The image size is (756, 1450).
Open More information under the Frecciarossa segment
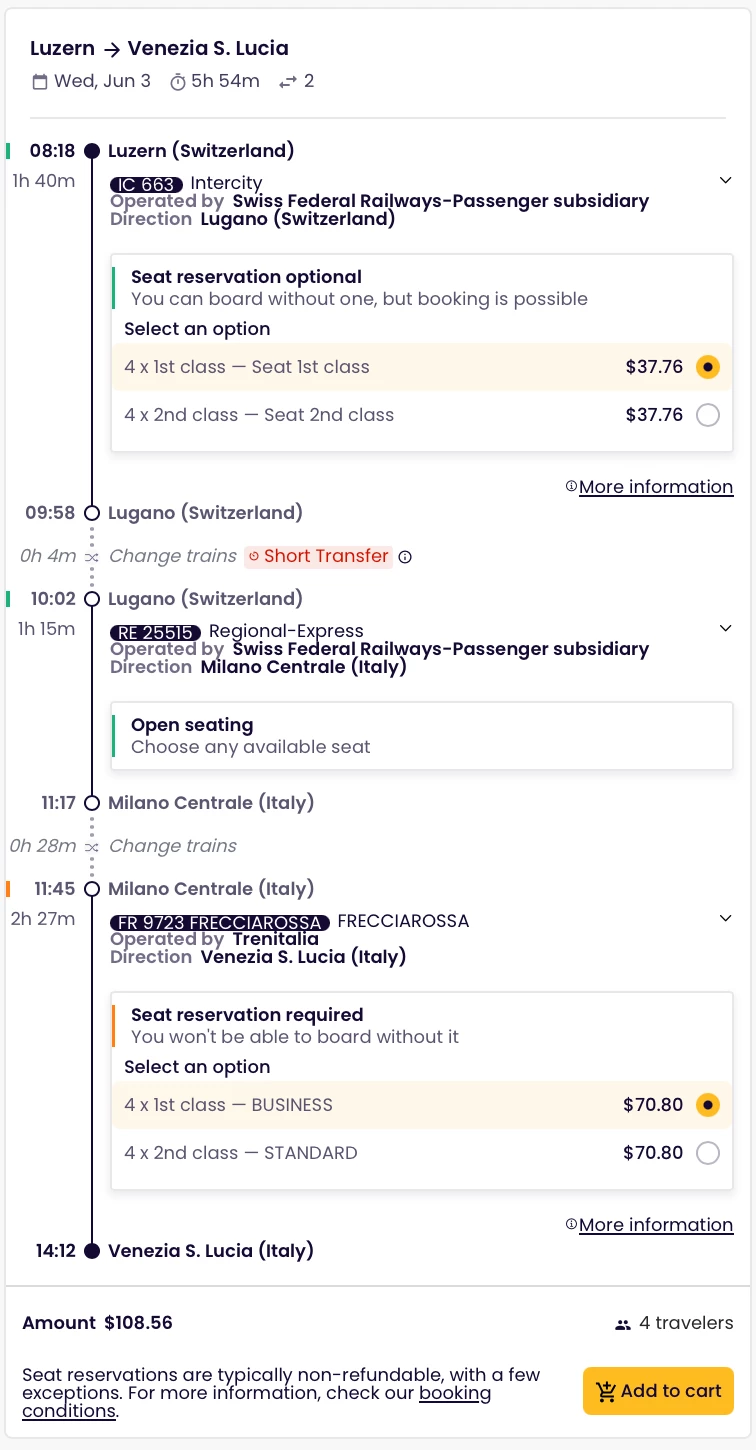coord(655,1225)
